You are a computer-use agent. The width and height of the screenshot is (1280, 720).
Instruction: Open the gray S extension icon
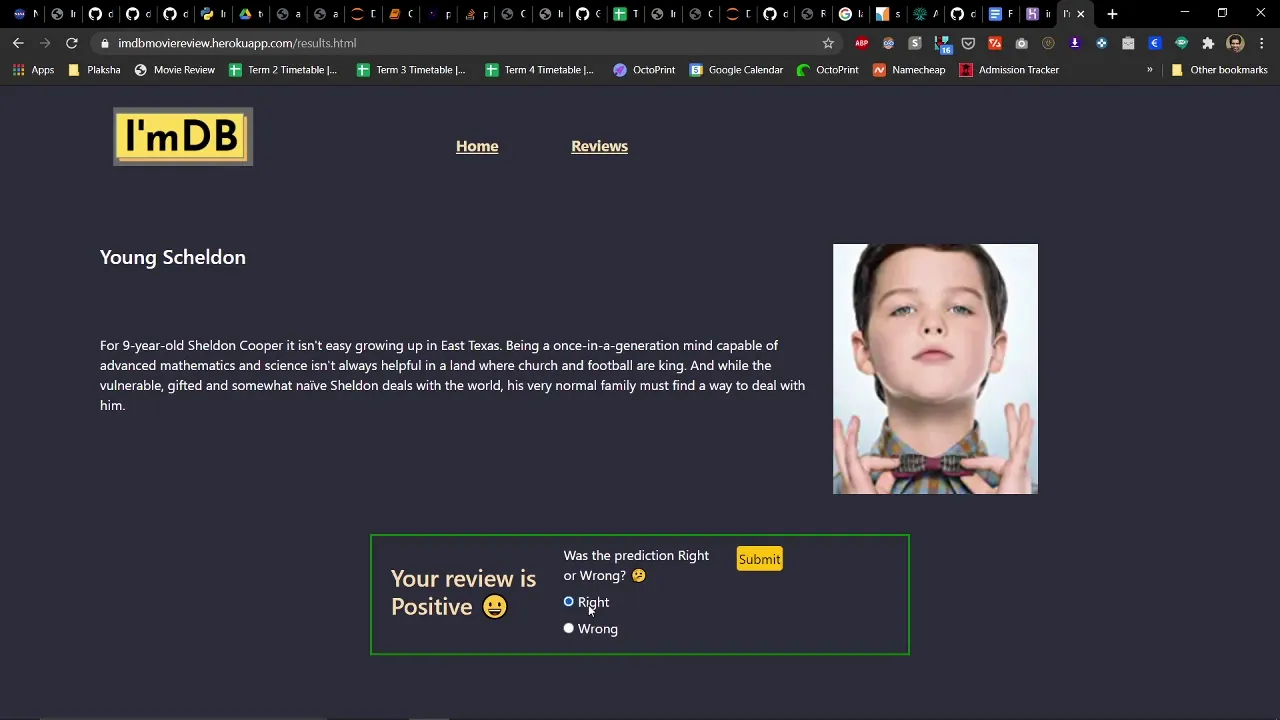coord(915,43)
